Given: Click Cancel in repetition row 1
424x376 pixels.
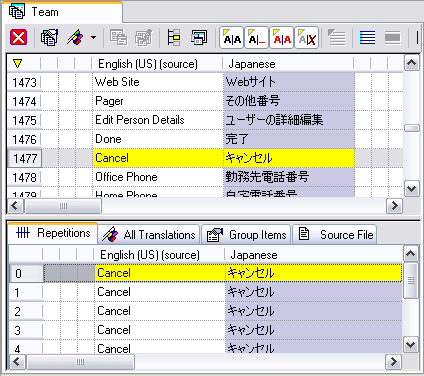Looking at the screenshot, I should click(160, 292).
